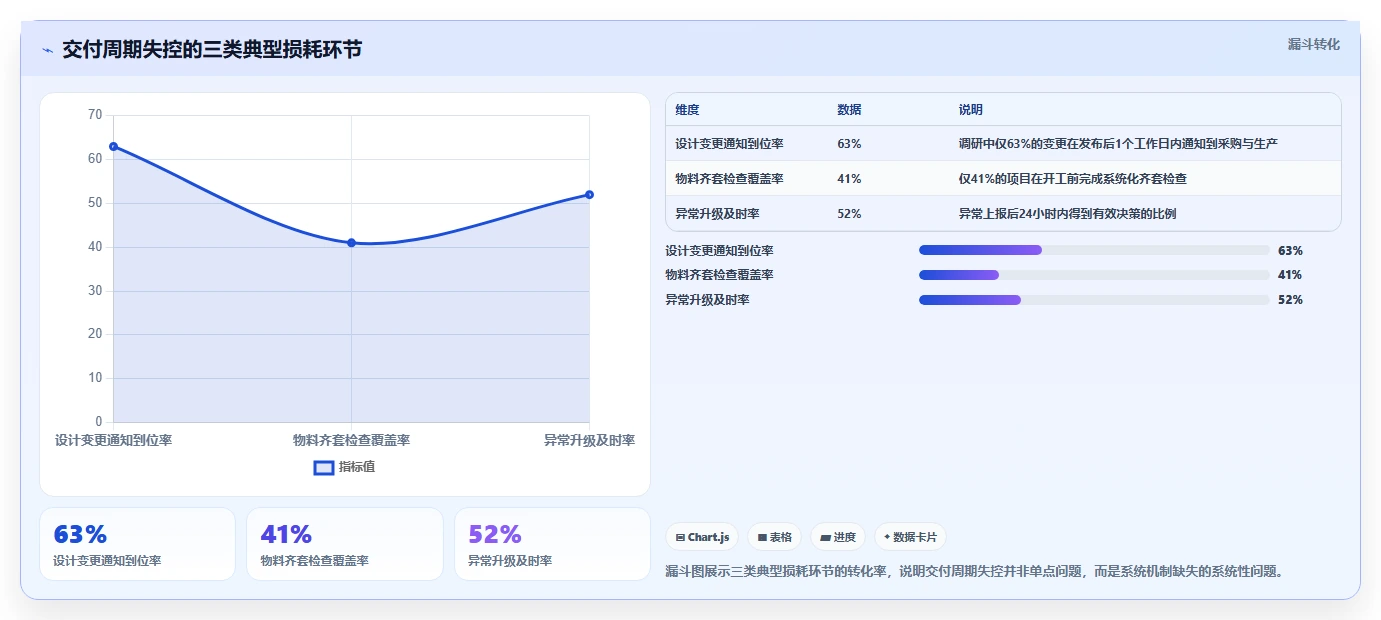Screen dimensions: 1381x620
Task: Click the 异常升级及时率 x-axis label under the chart
Action: click(x=589, y=441)
